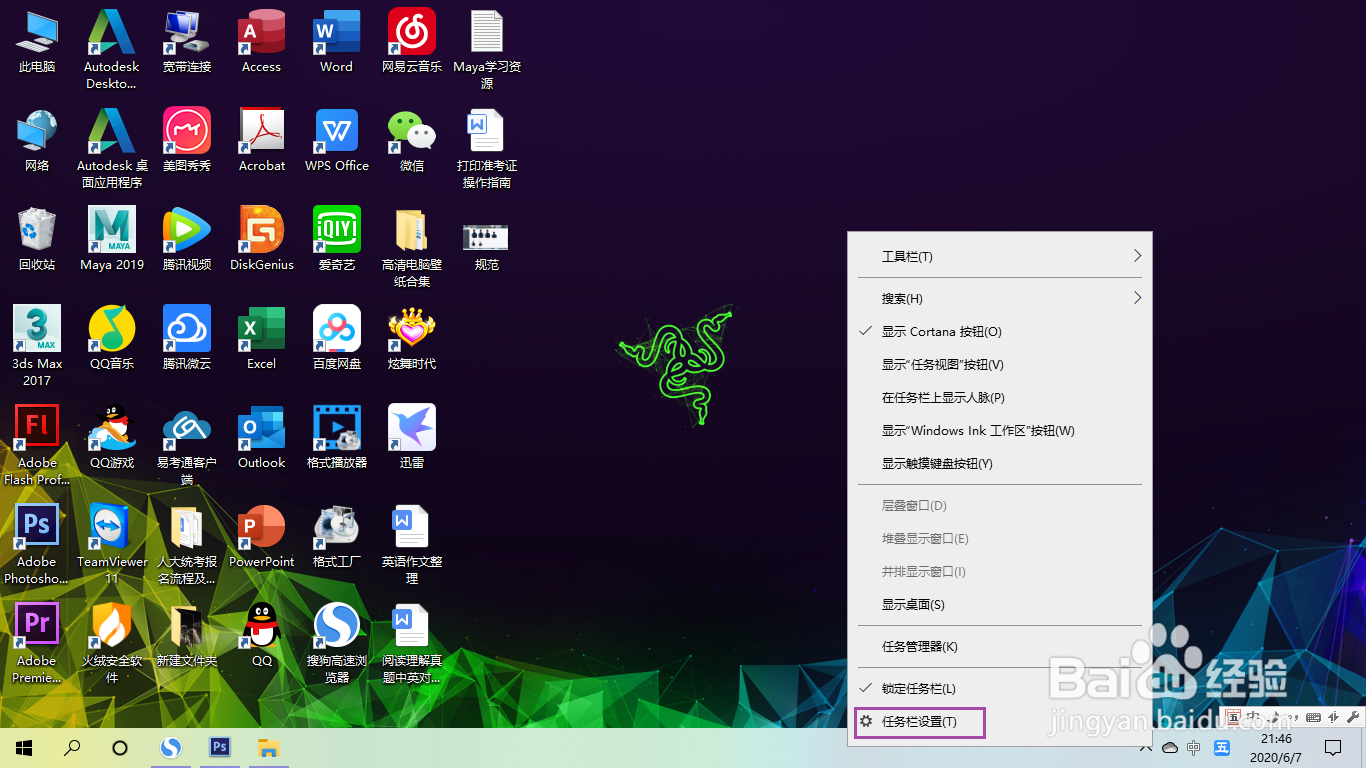
Task: Open taskbar search magnifier
Action: (72, 747)
